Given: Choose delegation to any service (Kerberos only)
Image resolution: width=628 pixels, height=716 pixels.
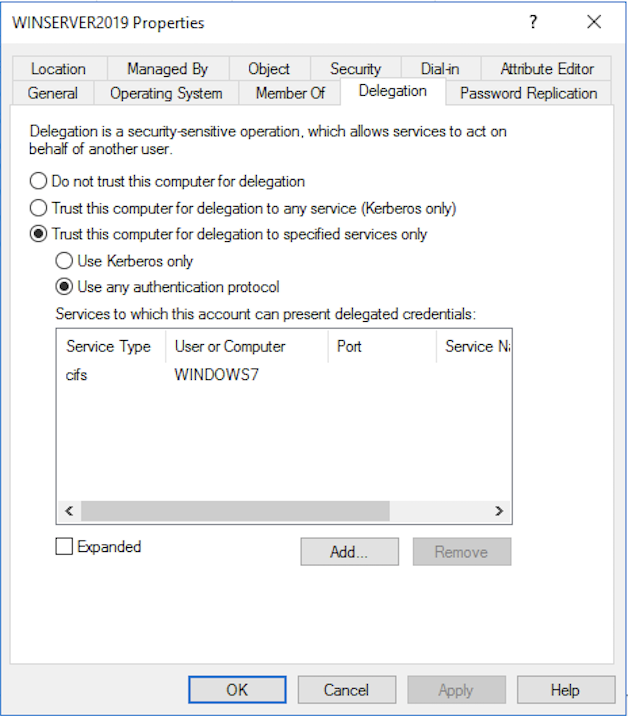Looking at the screenshot, I should pyautogui.click(x=243, y=208).
